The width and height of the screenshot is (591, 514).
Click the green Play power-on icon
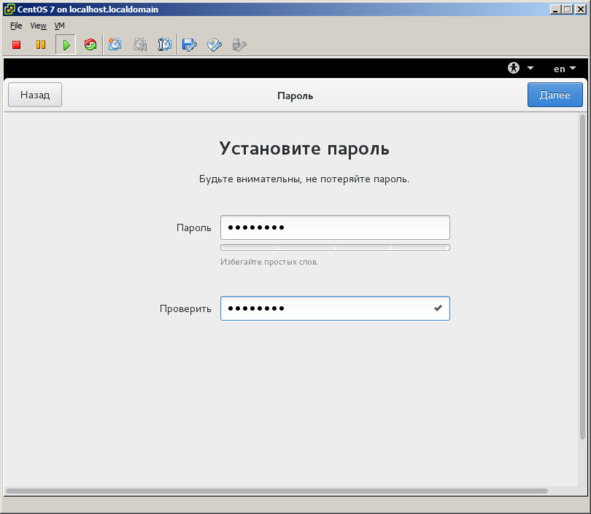click(x=66, y=45)
